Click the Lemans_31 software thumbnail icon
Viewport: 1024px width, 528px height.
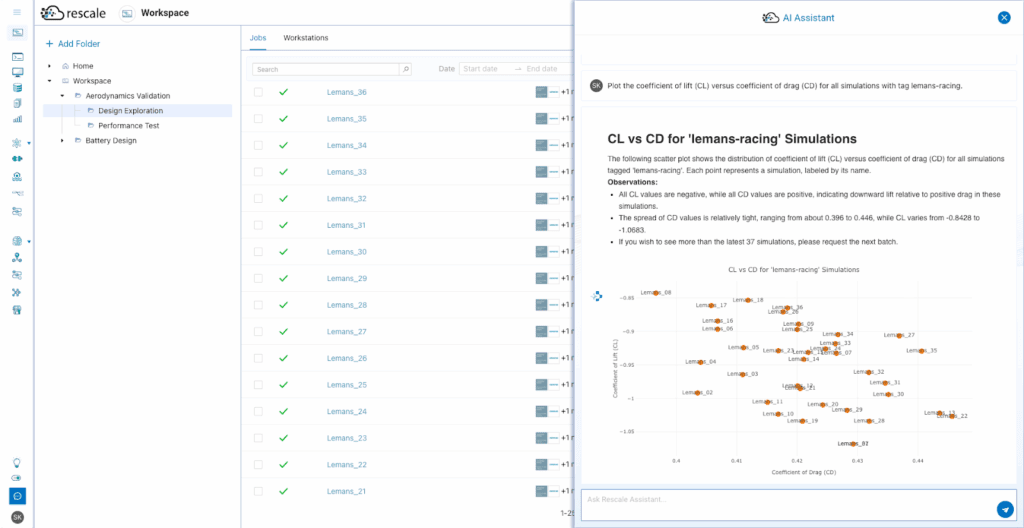(541, 225)
